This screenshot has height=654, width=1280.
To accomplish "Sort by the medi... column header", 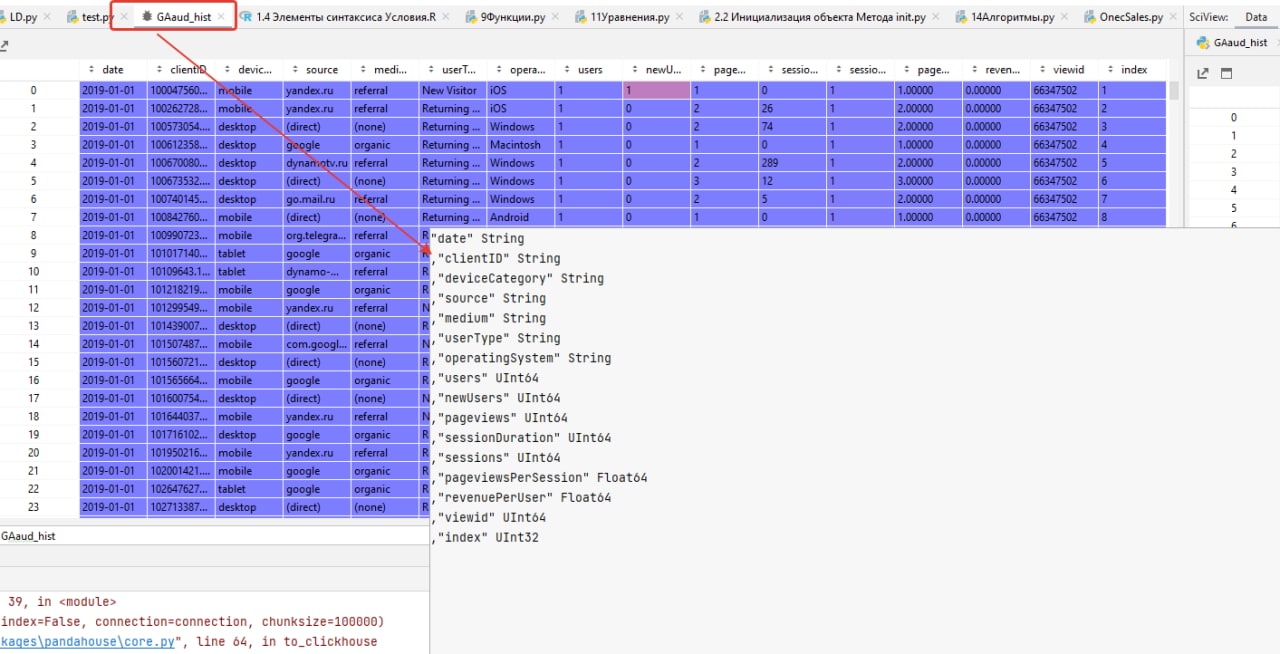I will click(x=385, y=70).
